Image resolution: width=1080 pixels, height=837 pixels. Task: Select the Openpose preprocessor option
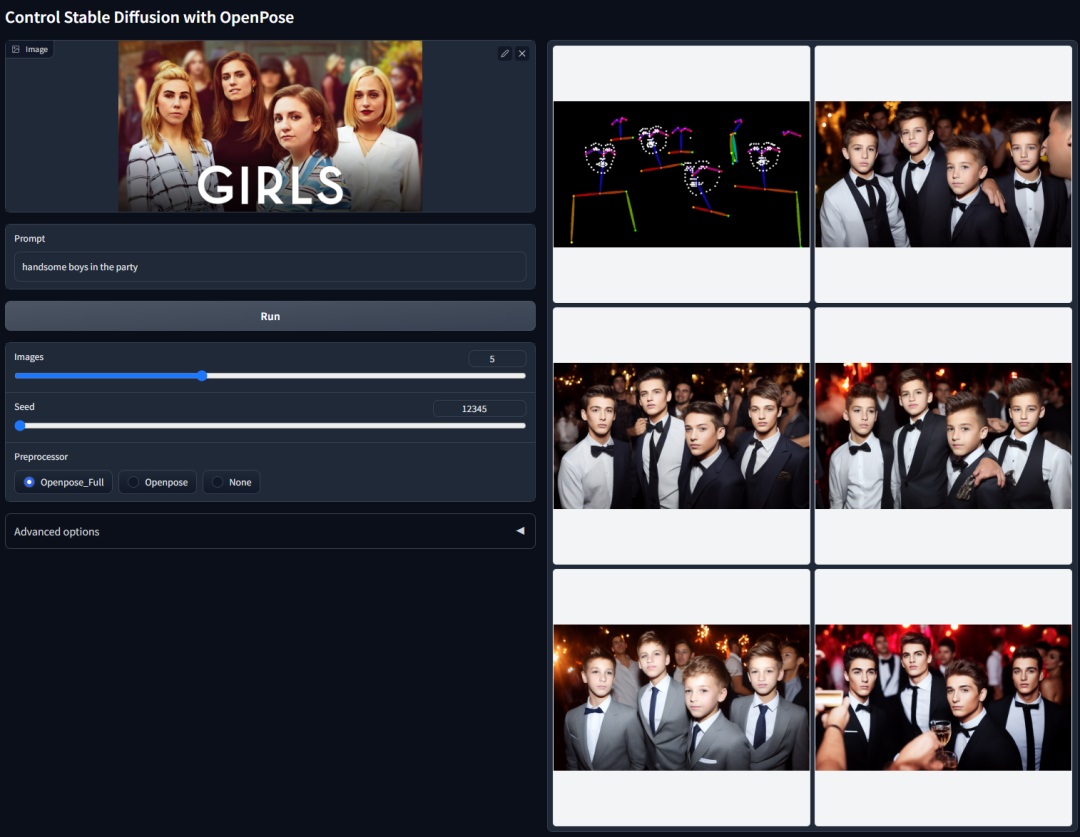pyautogui.click(x=158, y=482)
